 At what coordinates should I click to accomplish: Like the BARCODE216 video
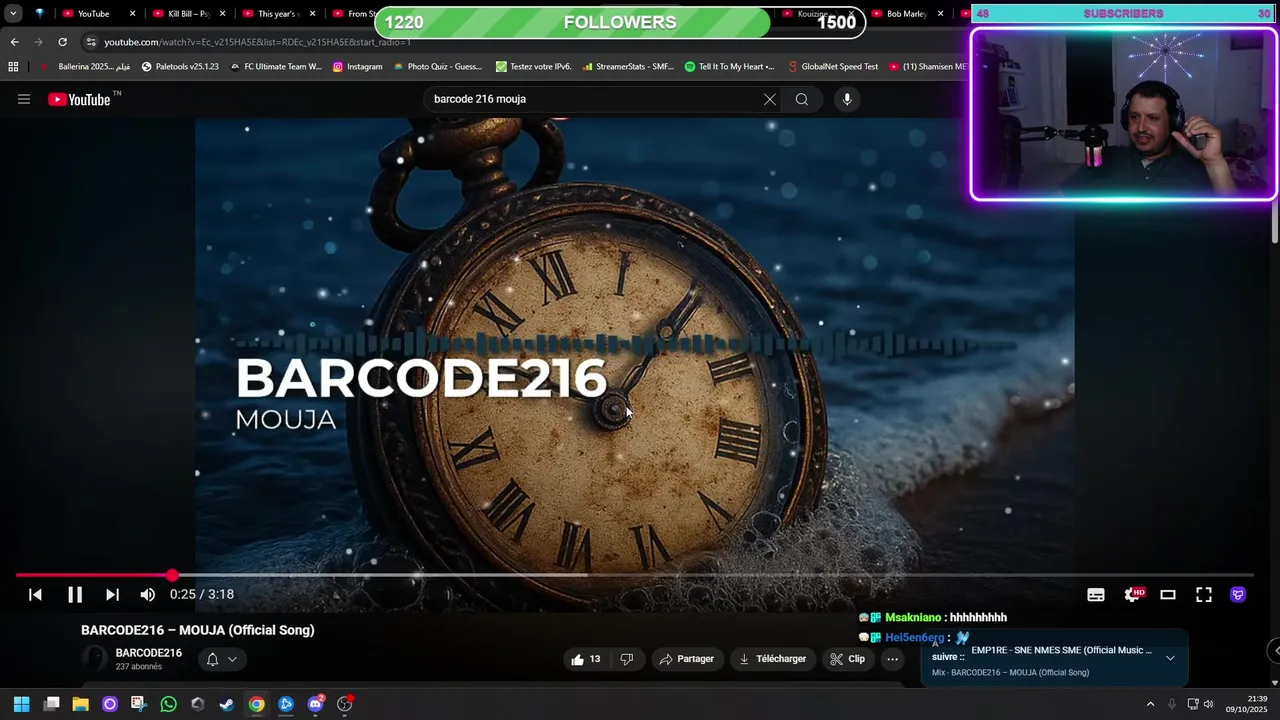point(586,659)
